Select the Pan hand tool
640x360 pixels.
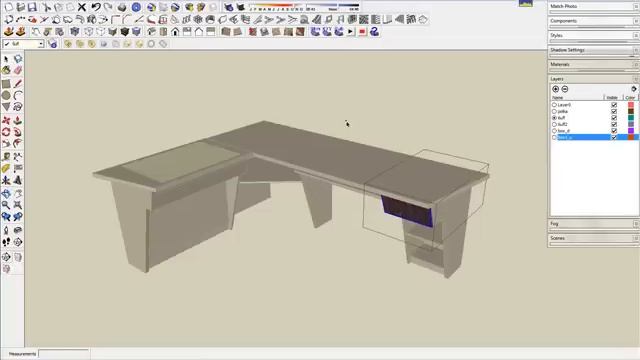tap(18, 193)
